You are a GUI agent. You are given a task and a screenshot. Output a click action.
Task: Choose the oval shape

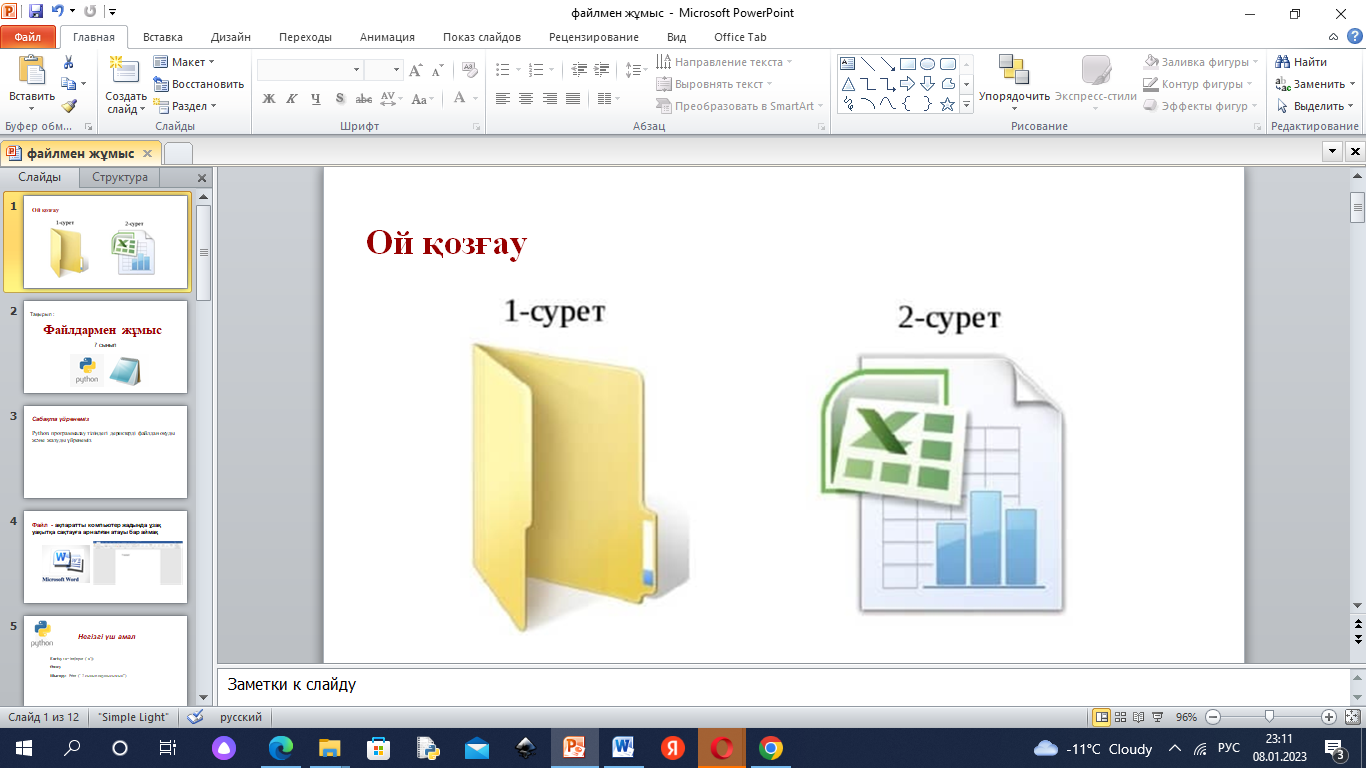tap(928, 64)
